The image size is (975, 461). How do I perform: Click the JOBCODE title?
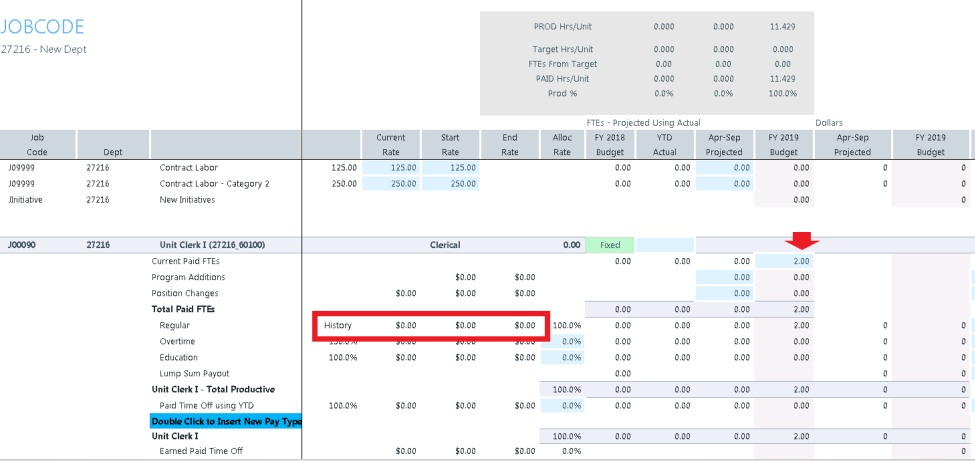42,27
